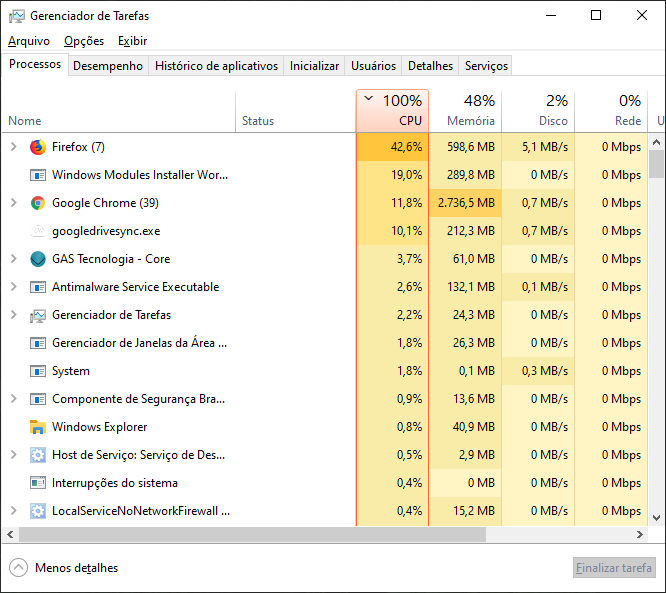Expand the Google Chrome (39) process group

pos(13,203)
